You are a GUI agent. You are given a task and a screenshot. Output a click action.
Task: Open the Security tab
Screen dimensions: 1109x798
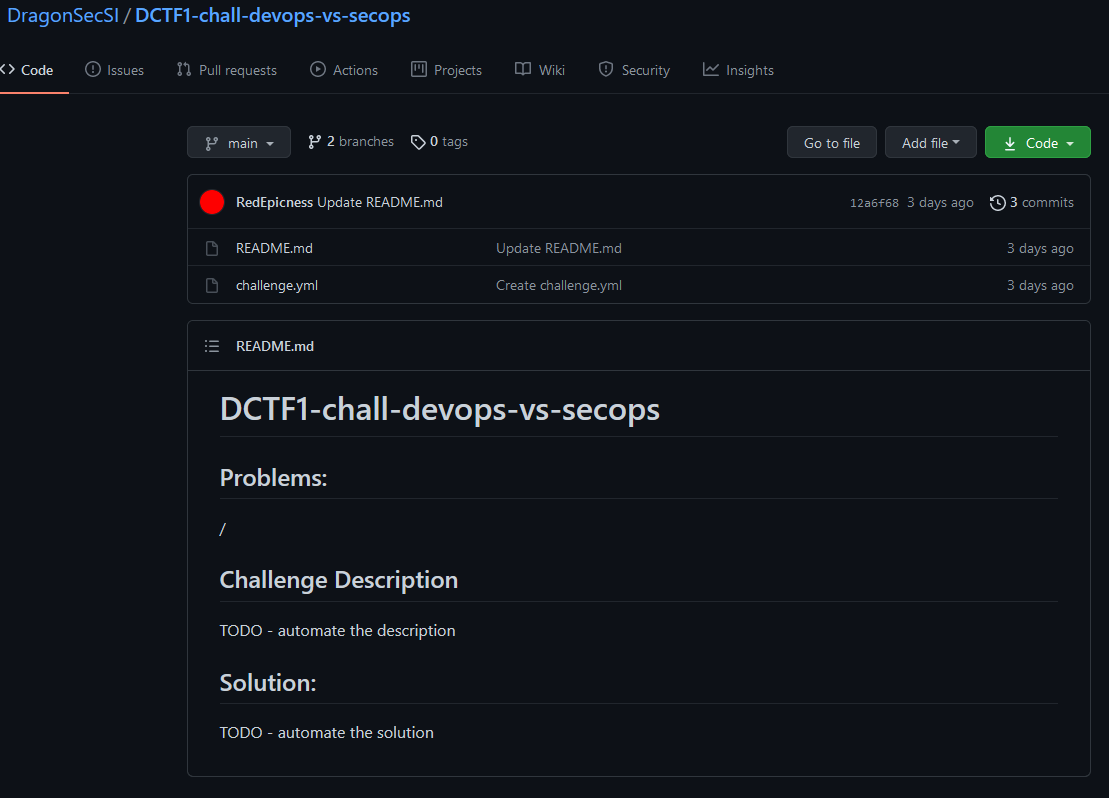634,70
